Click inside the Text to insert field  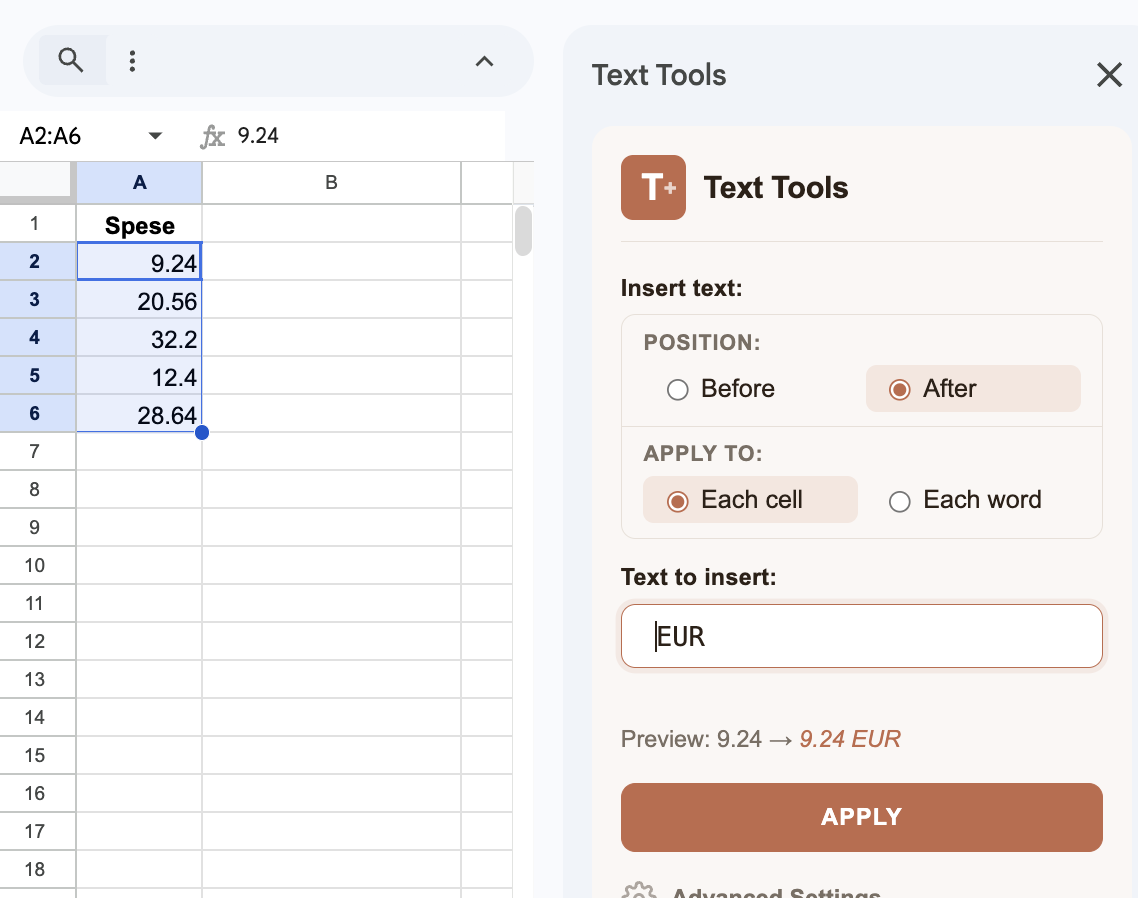[x=861, y=635]
